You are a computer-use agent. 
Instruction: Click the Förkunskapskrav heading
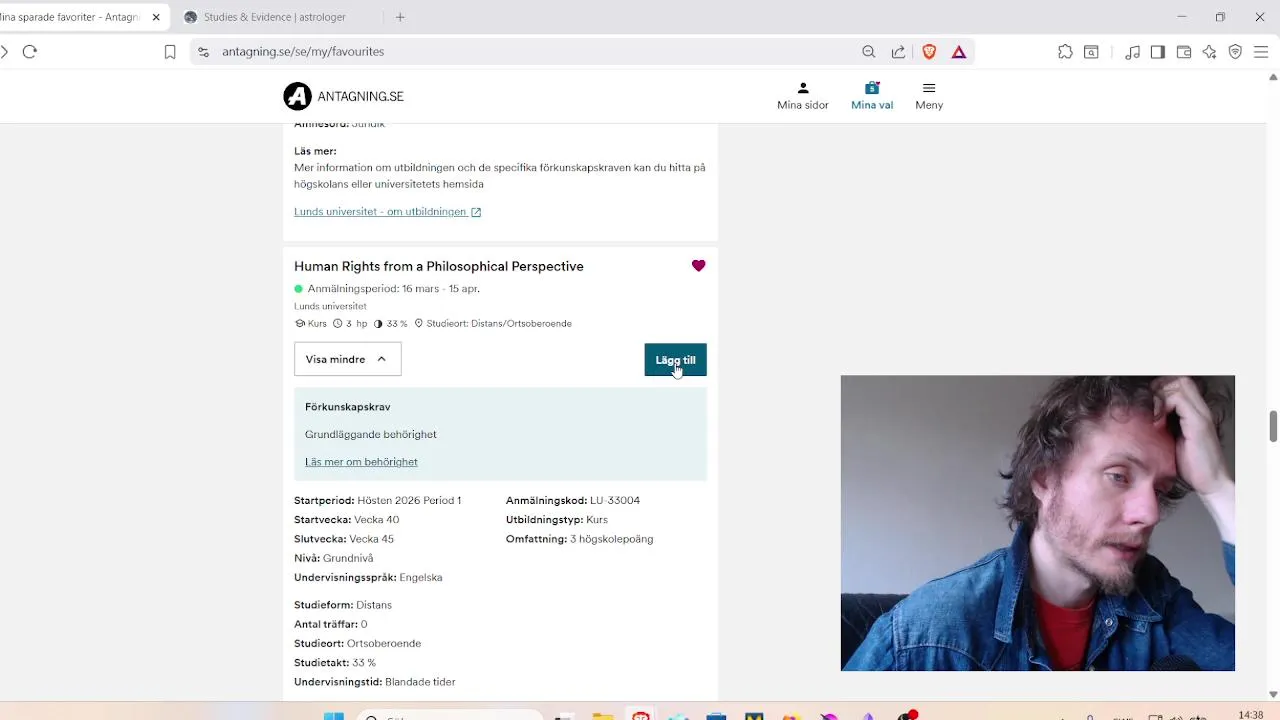[348, 407]
